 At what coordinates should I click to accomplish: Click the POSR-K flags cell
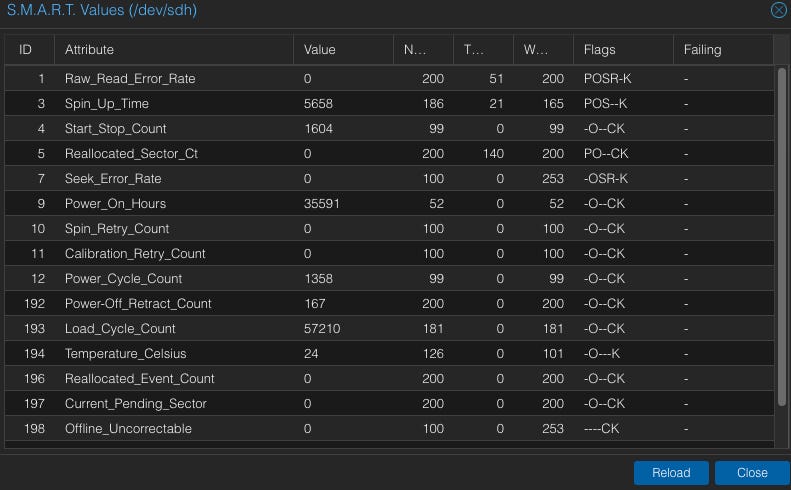pyautogui.click(x=607, y=79)
